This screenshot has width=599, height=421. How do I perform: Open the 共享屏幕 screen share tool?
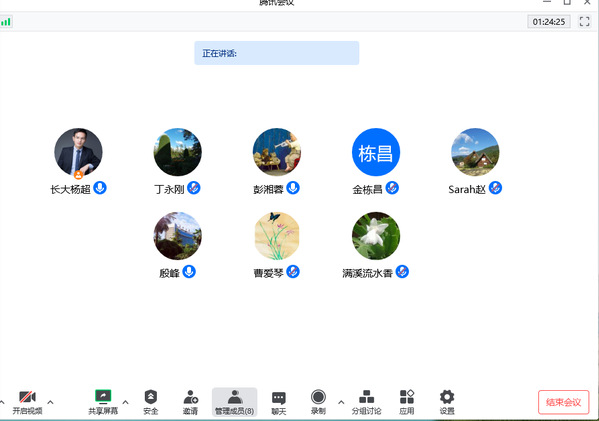click(103, 402)
